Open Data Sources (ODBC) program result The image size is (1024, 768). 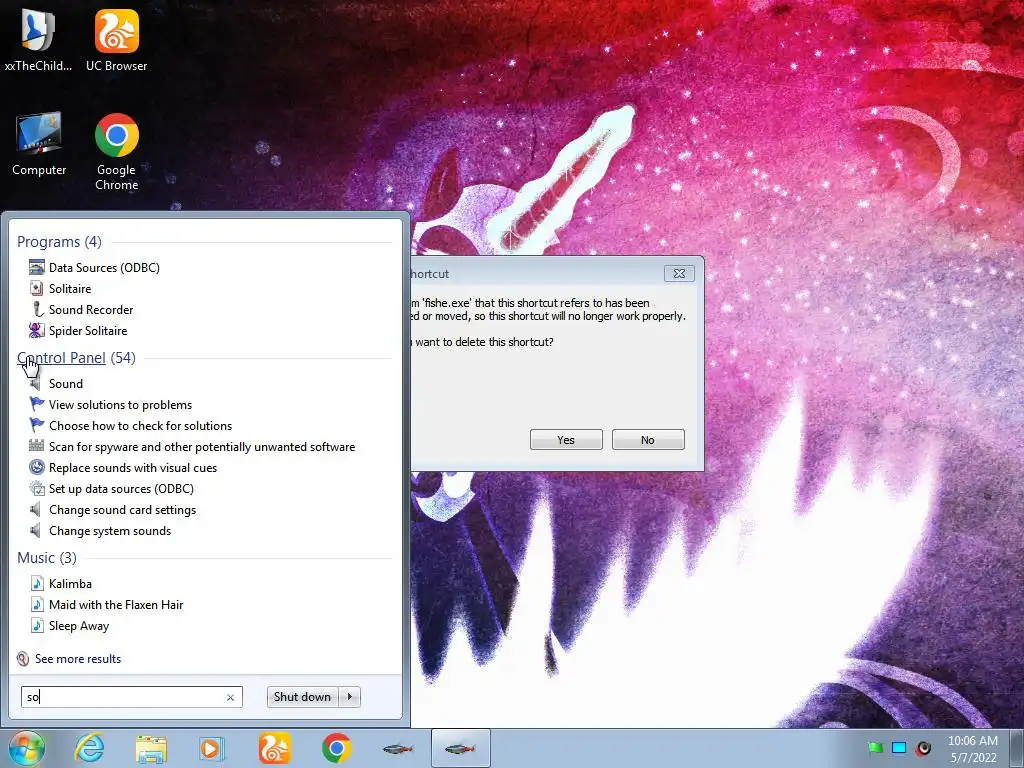pos(104,267)
